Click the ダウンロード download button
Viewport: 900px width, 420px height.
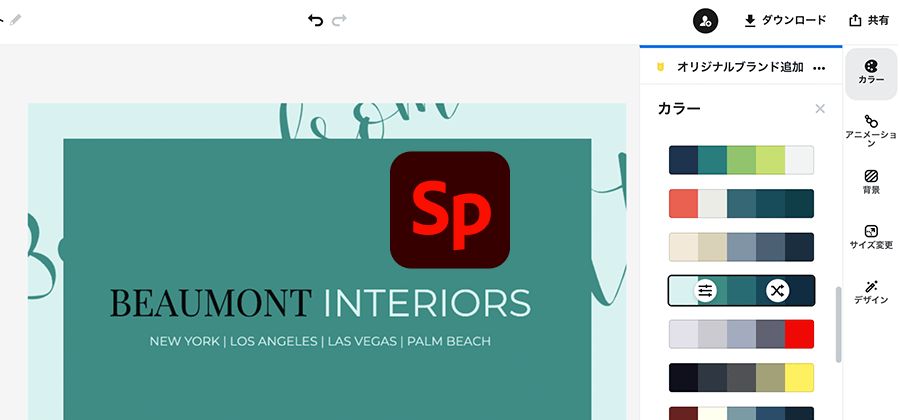click(x=785, y=21)
